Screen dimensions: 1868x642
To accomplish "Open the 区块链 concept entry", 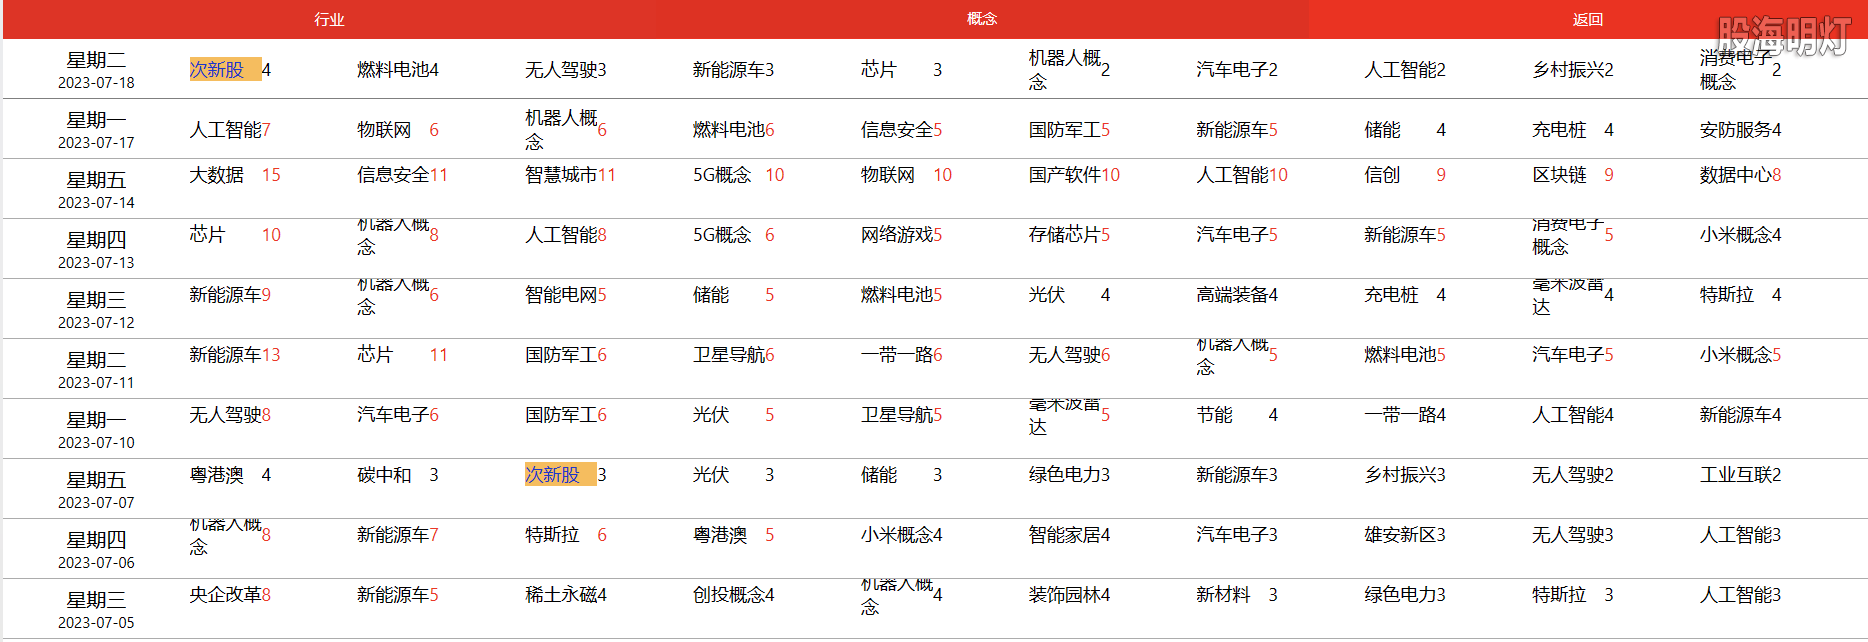I will click(x=1559, y=175).
